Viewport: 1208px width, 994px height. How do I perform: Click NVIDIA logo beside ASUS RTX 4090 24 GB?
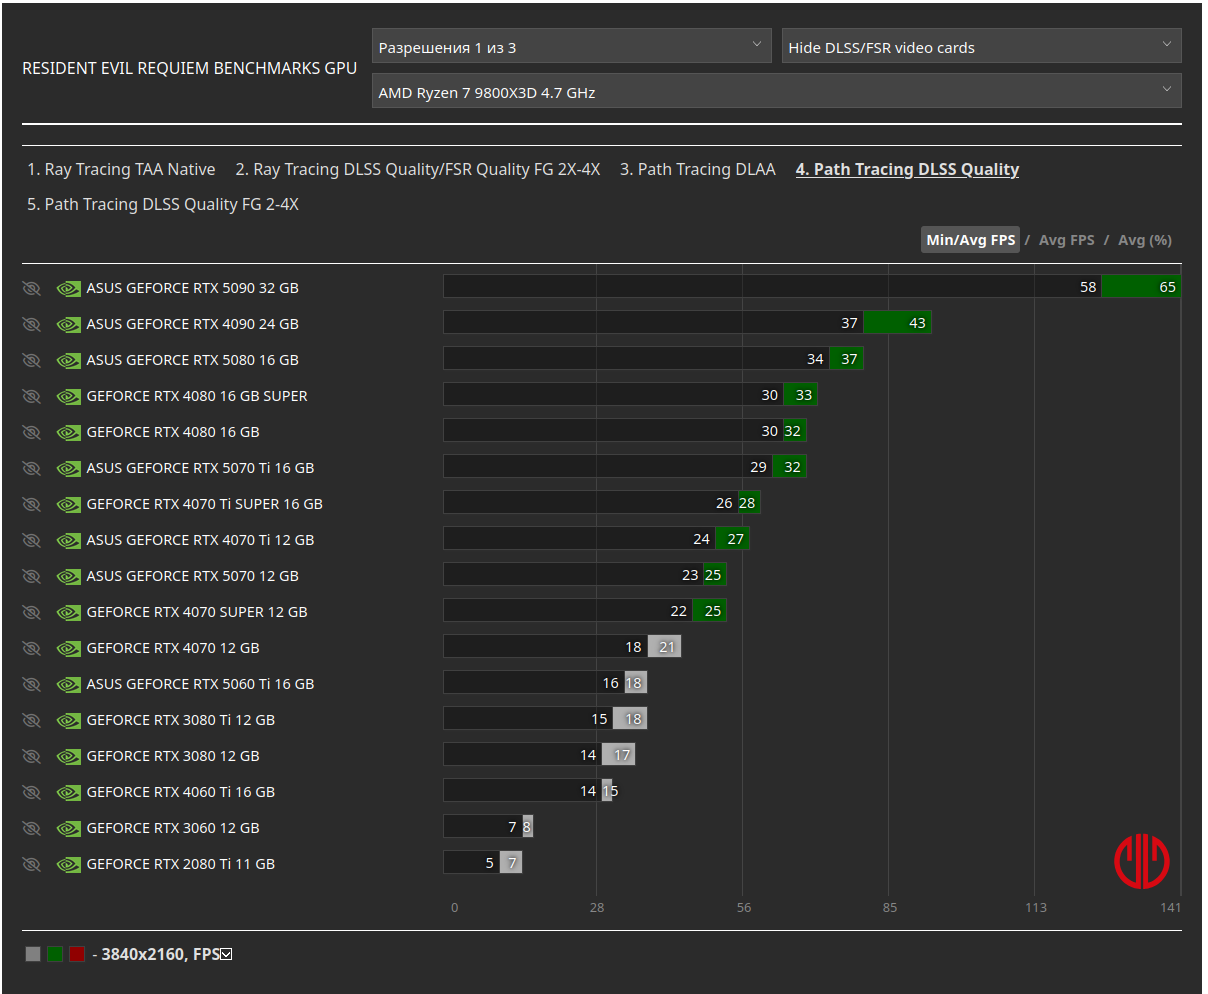68,324
